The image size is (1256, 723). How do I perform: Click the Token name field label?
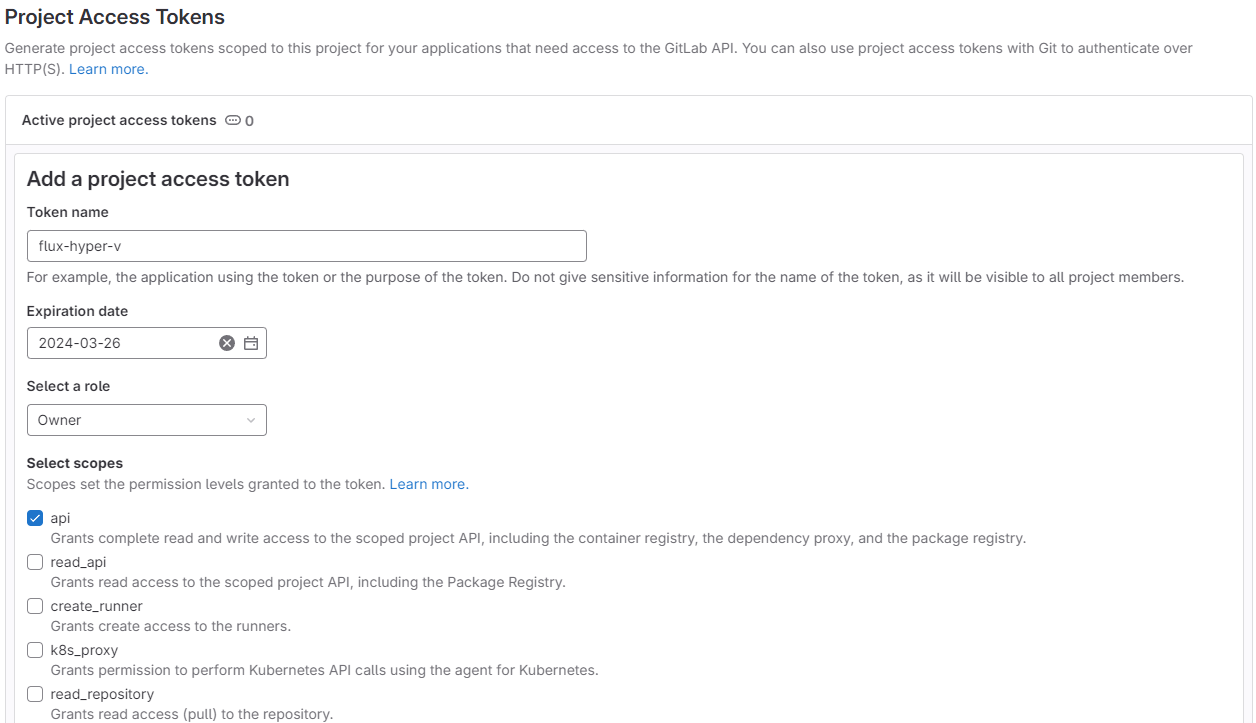click(67, 212)
